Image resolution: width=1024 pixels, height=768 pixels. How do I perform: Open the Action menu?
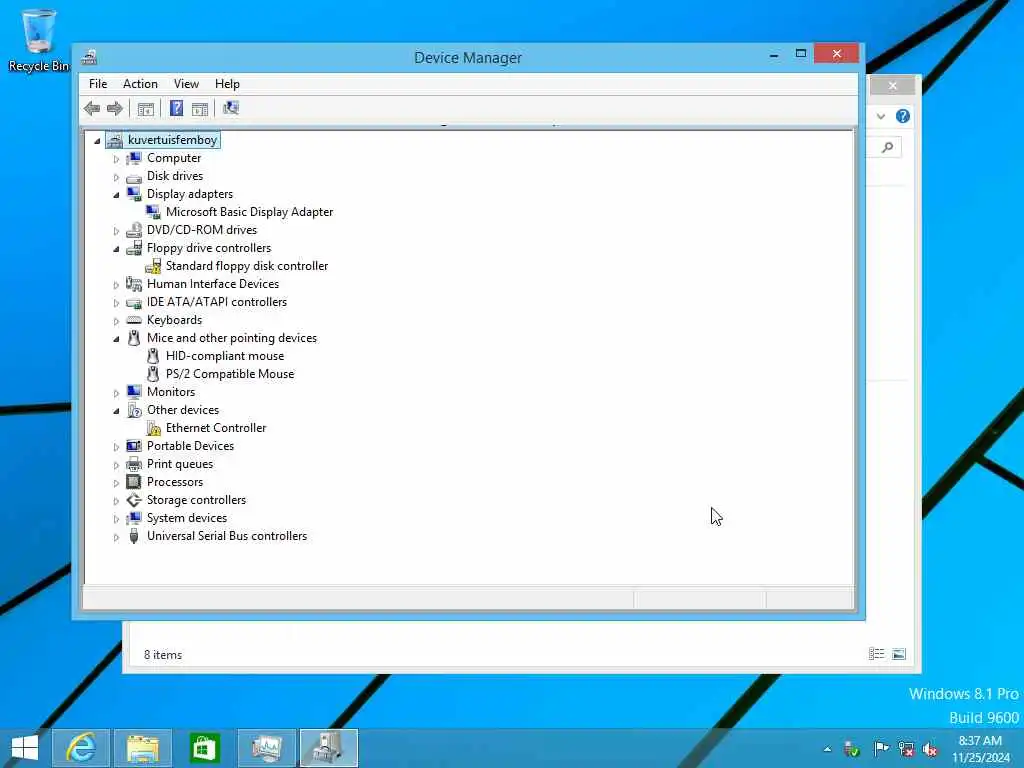140,84
